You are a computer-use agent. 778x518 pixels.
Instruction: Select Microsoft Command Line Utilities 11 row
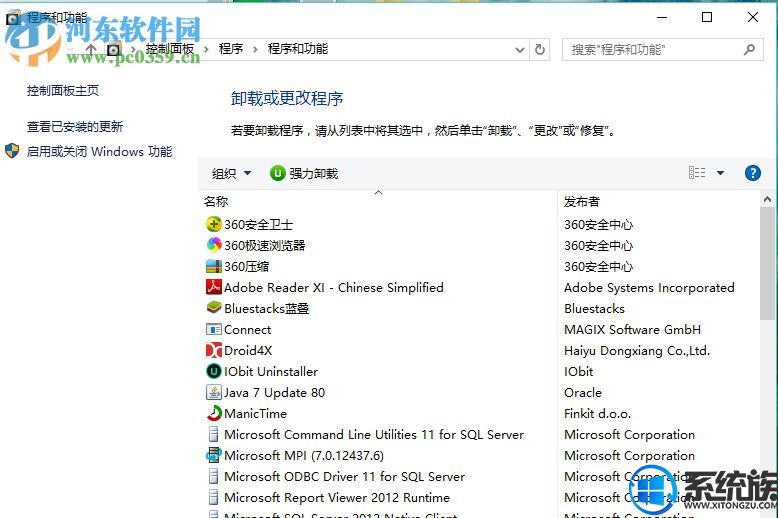pyautogui.click(x=374, y=435)
